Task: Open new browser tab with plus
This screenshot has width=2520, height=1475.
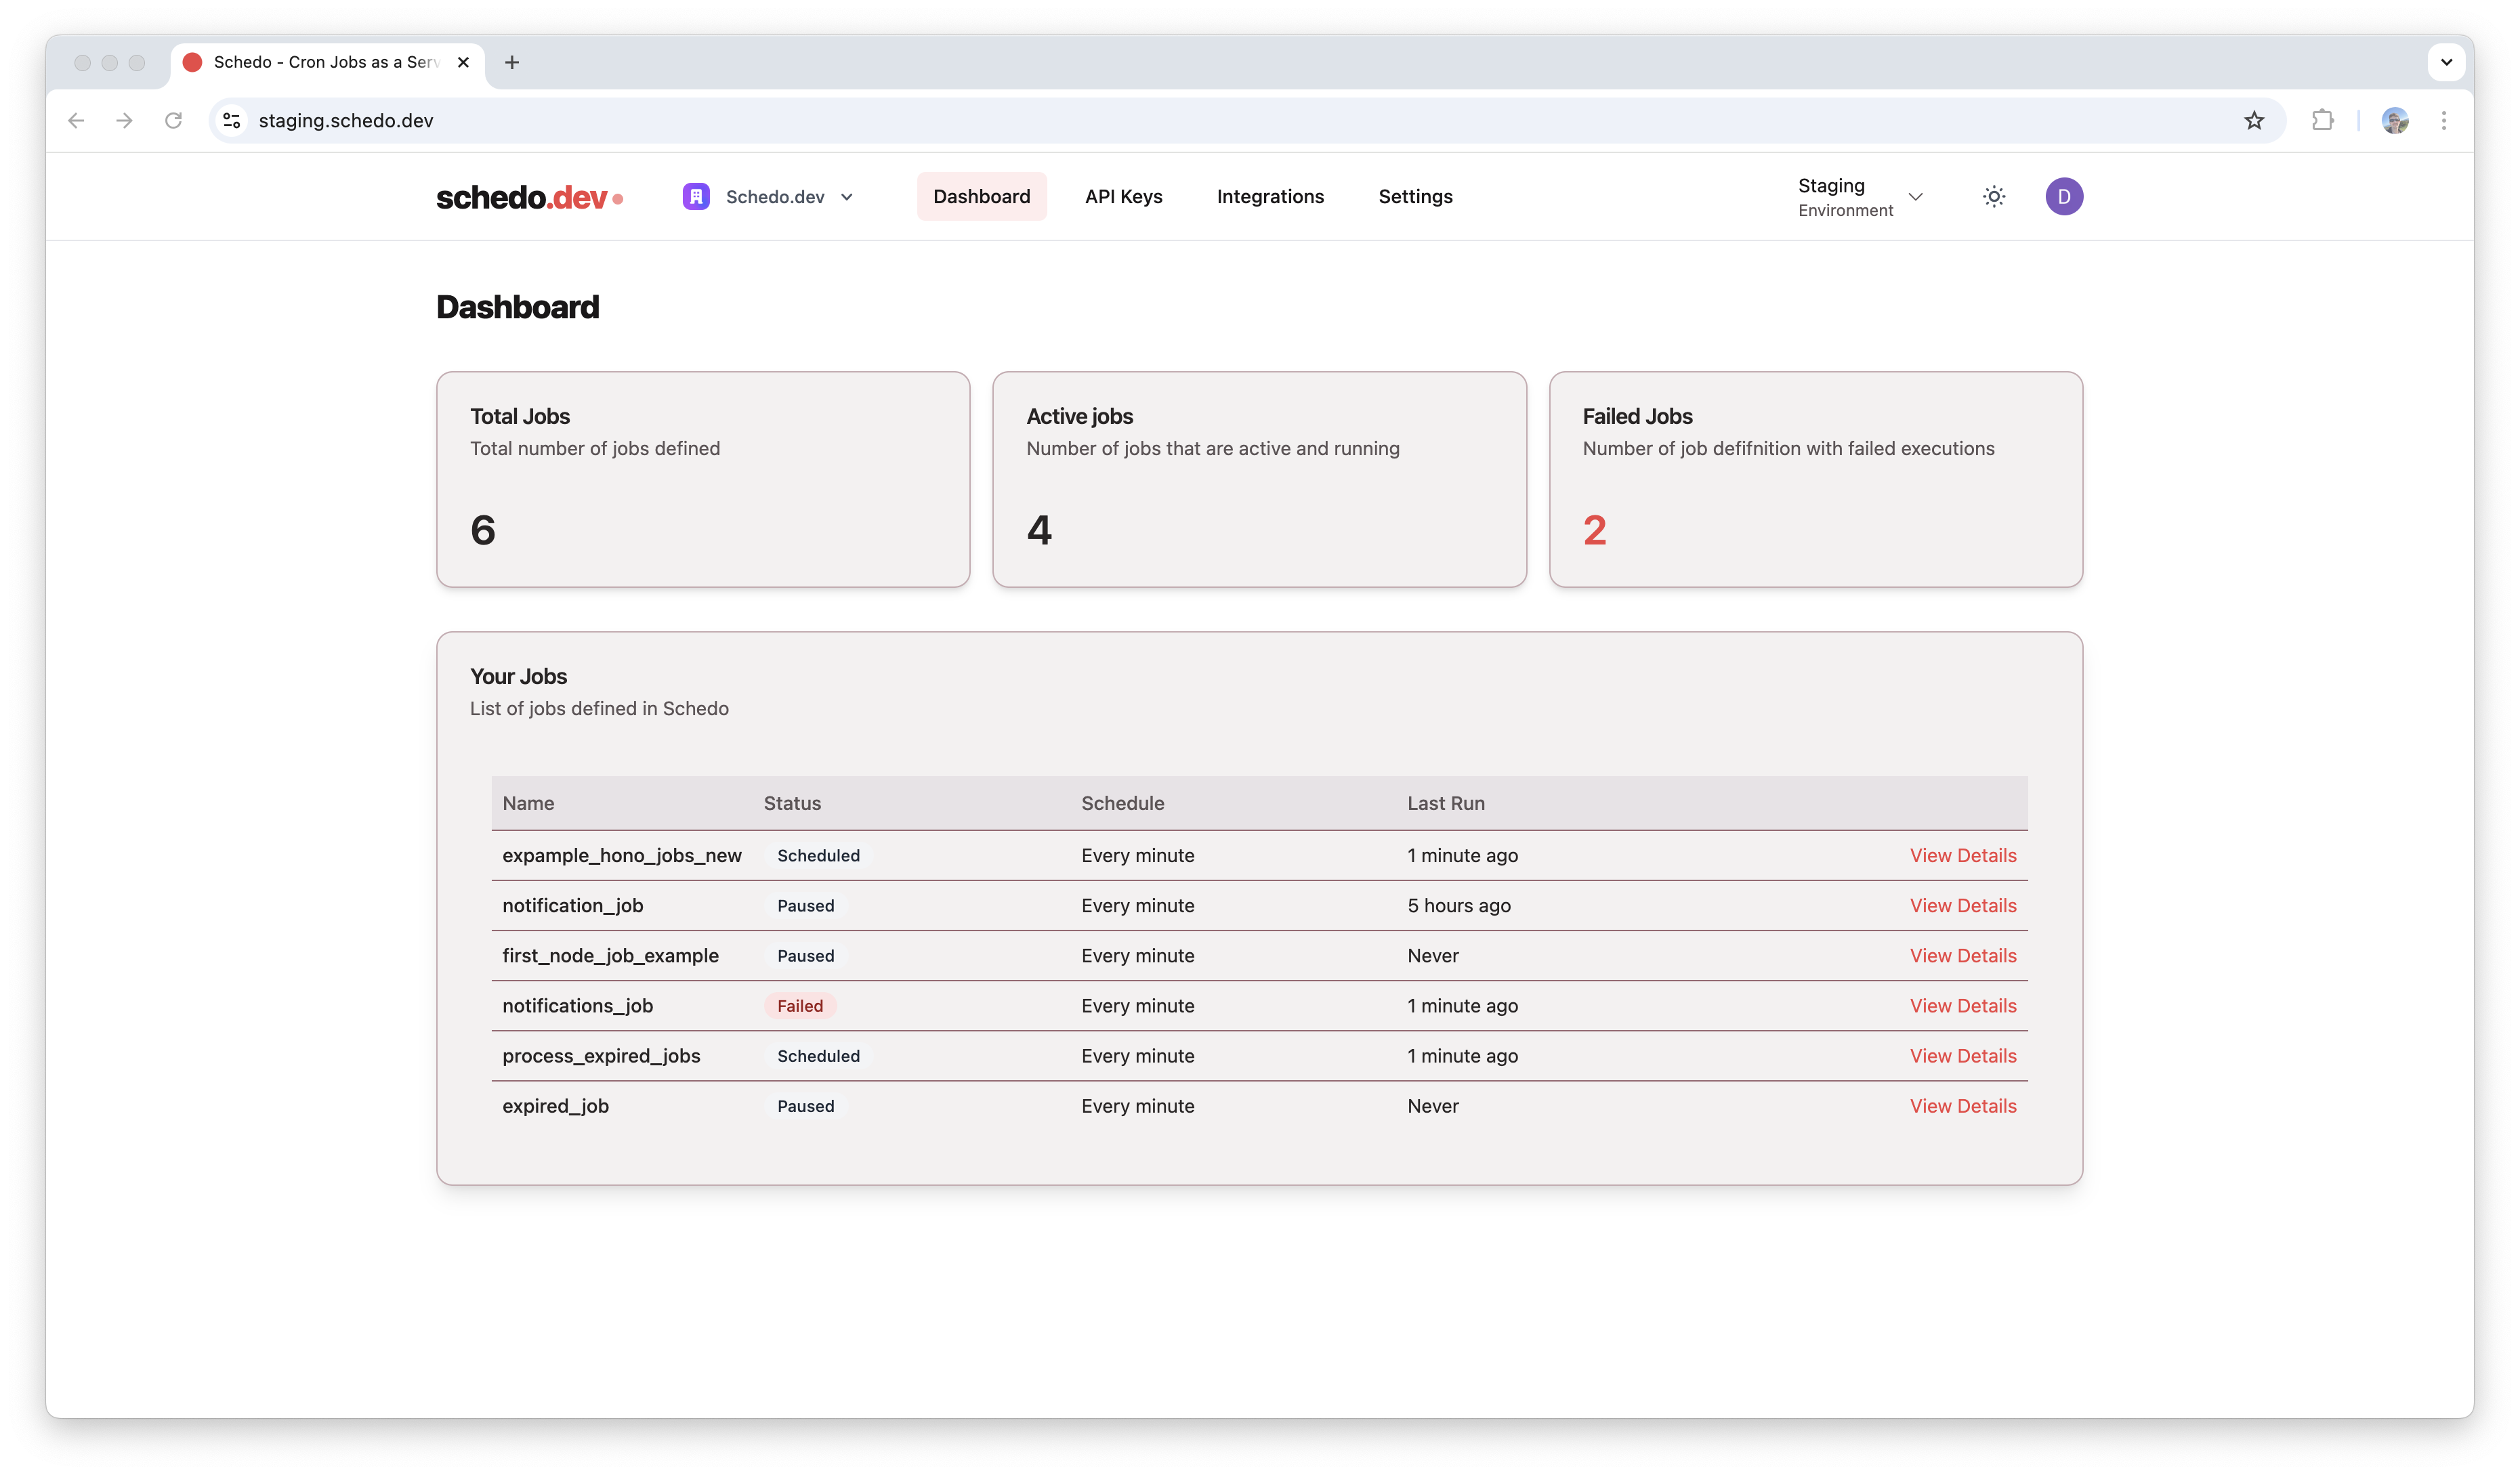Action: click(x=512, y=62)
